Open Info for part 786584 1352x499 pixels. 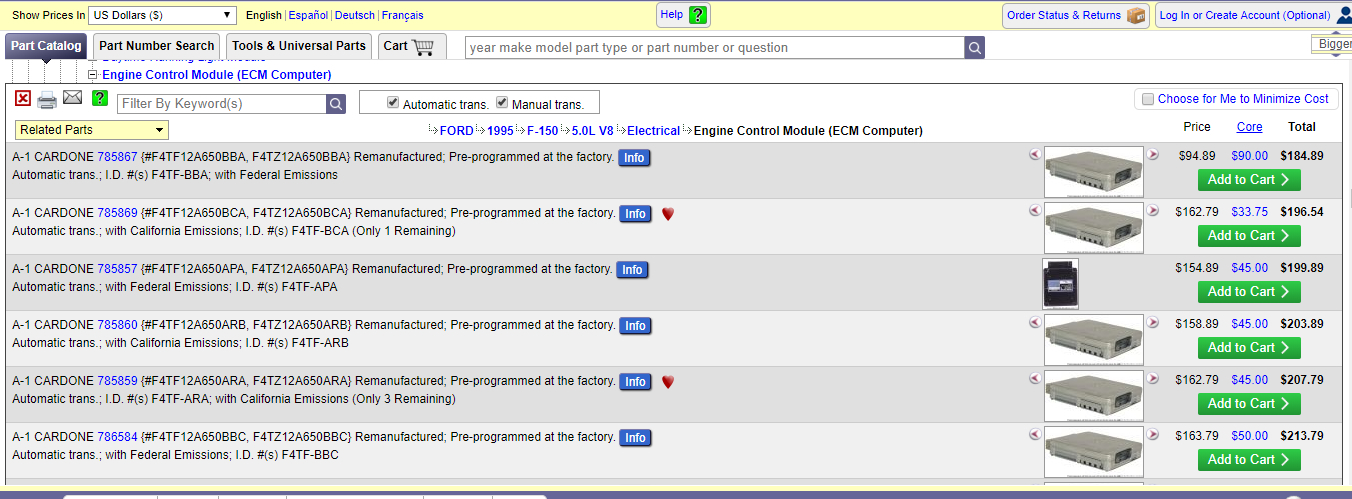(635, 438)
